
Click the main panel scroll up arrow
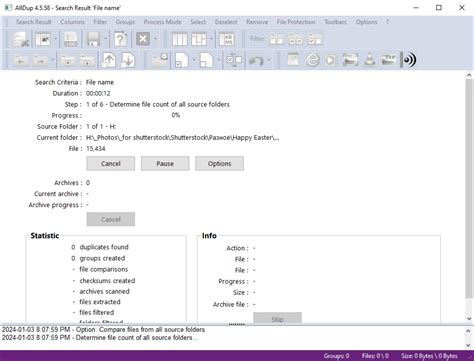tap(469, 76)
